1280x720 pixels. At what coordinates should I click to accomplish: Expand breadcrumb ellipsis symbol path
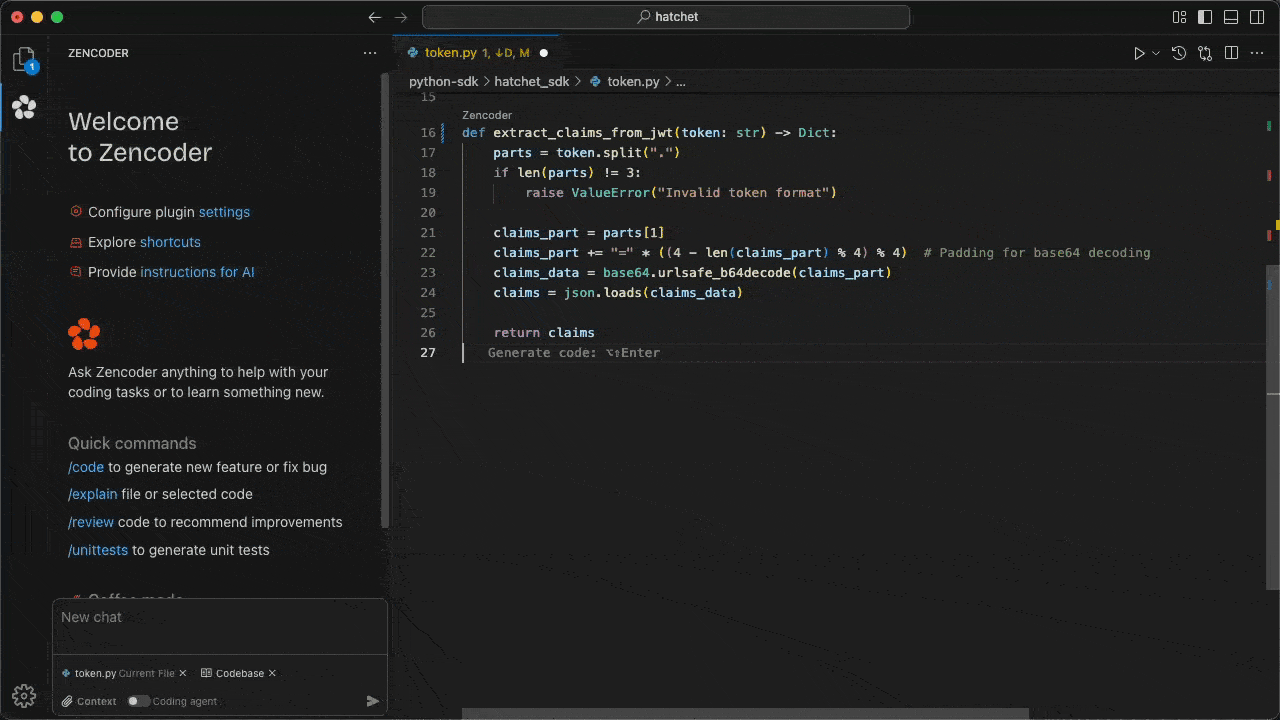[x=681, y=82]
